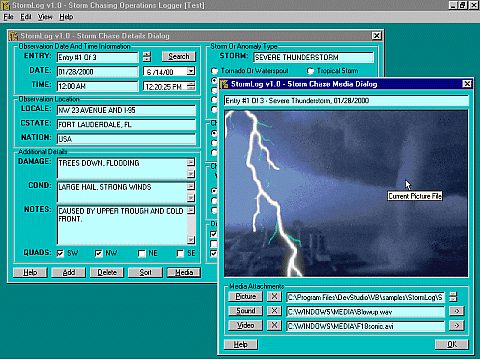Click the STORM field Severe Thunderstorm
This screenshot has width=480, height=360.
(x=313, y=57)
